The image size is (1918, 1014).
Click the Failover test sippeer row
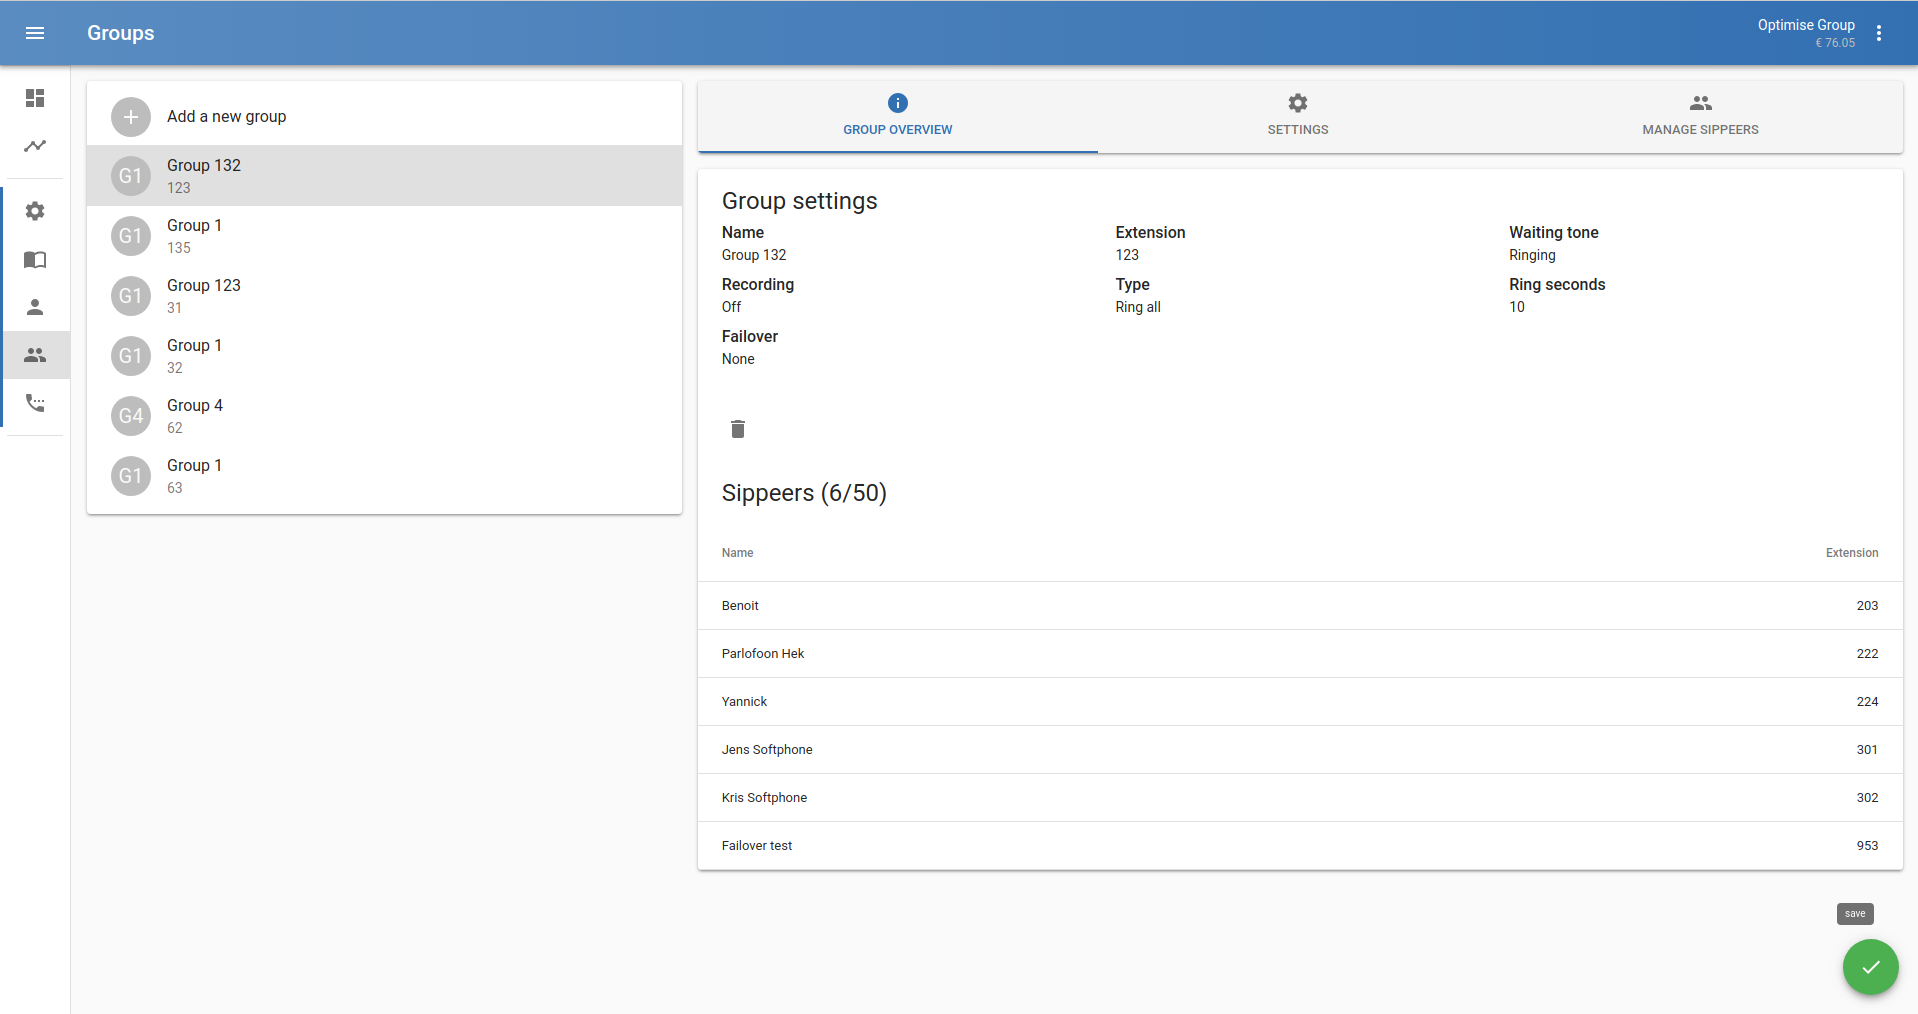pos(1299,846)
